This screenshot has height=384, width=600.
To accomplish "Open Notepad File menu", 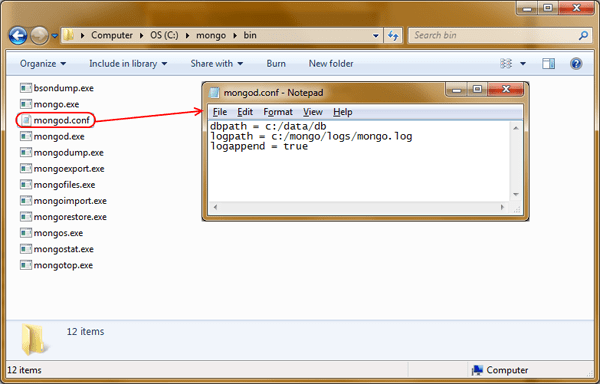I will coord(220,112).
